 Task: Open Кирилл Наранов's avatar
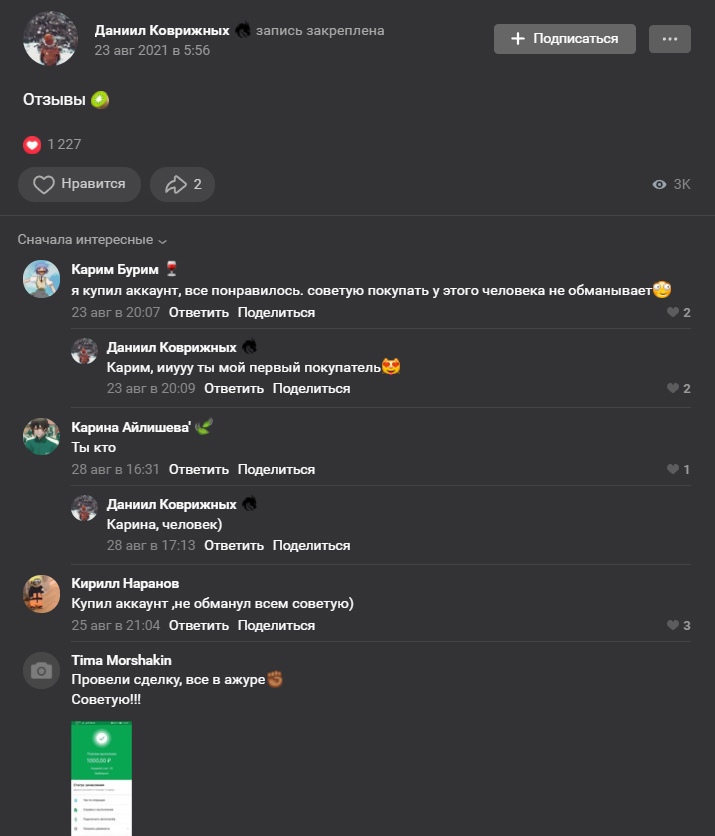(x=41, y=593)
